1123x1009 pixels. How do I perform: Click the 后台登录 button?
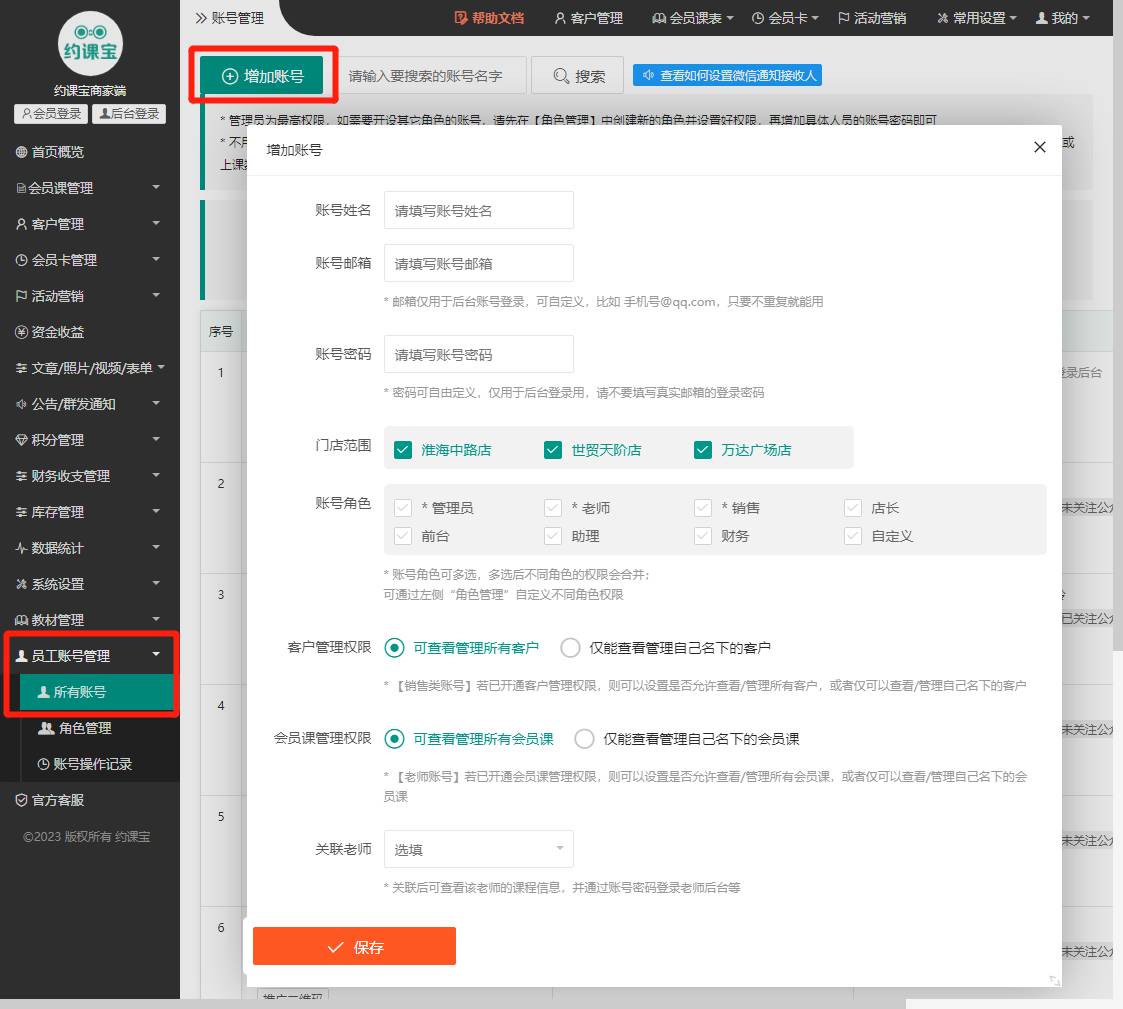[x=129, y=113]
